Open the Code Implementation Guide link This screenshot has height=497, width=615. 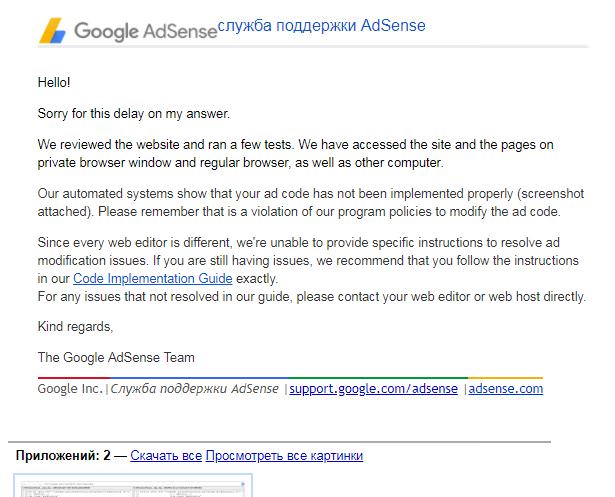click(x=166, y=279)
